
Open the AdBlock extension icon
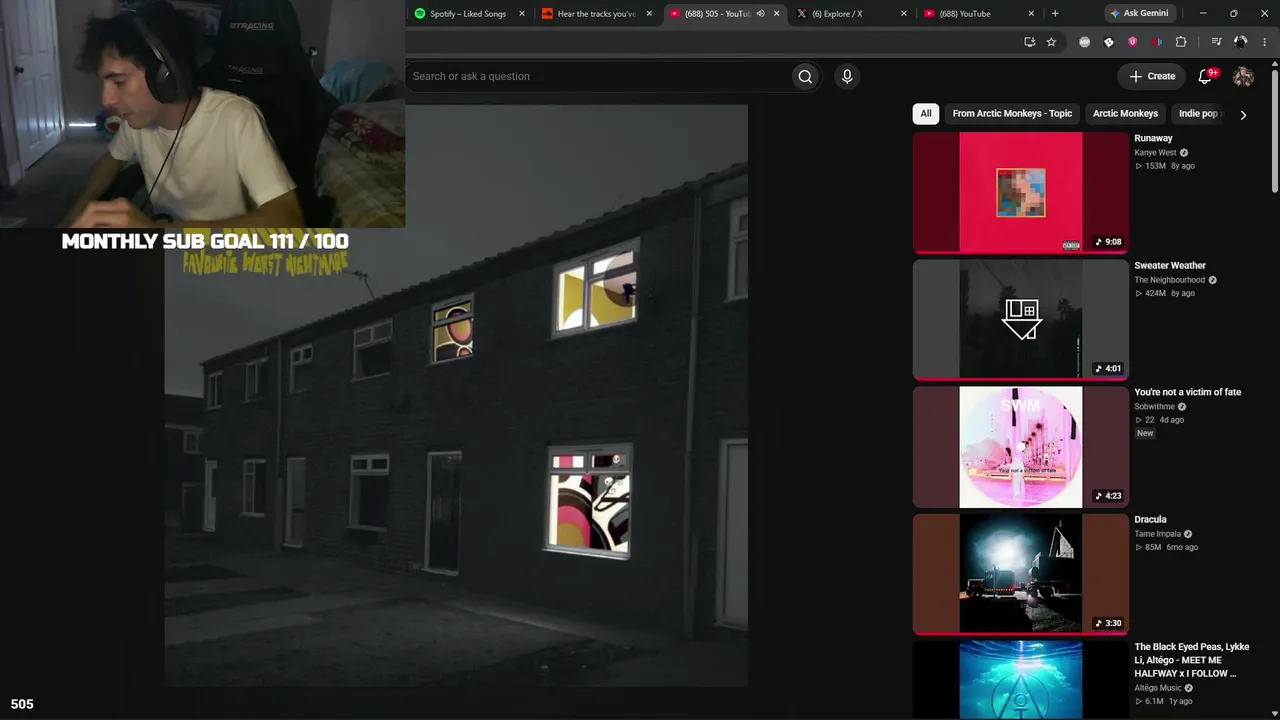1085,42
